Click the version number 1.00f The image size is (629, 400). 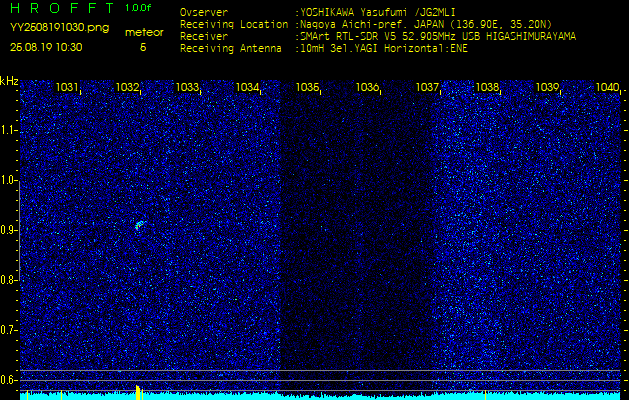[x=138, y=8]
